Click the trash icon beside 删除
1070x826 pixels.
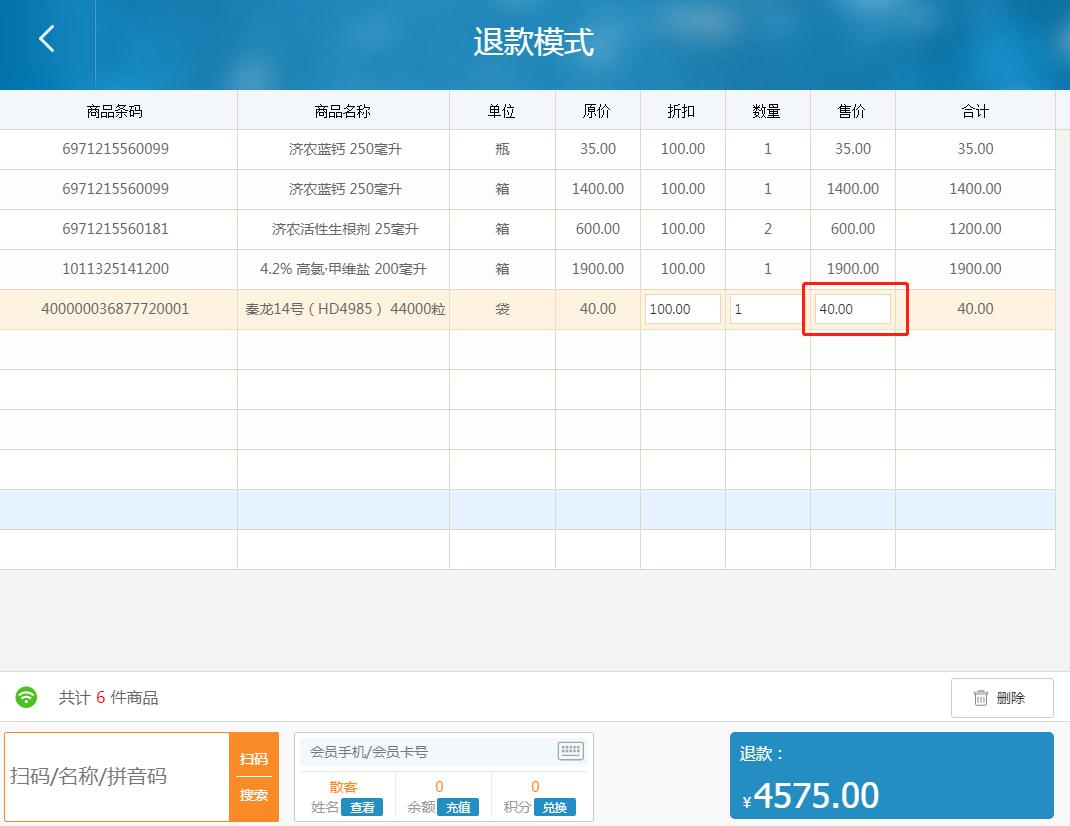pos(982,697)
